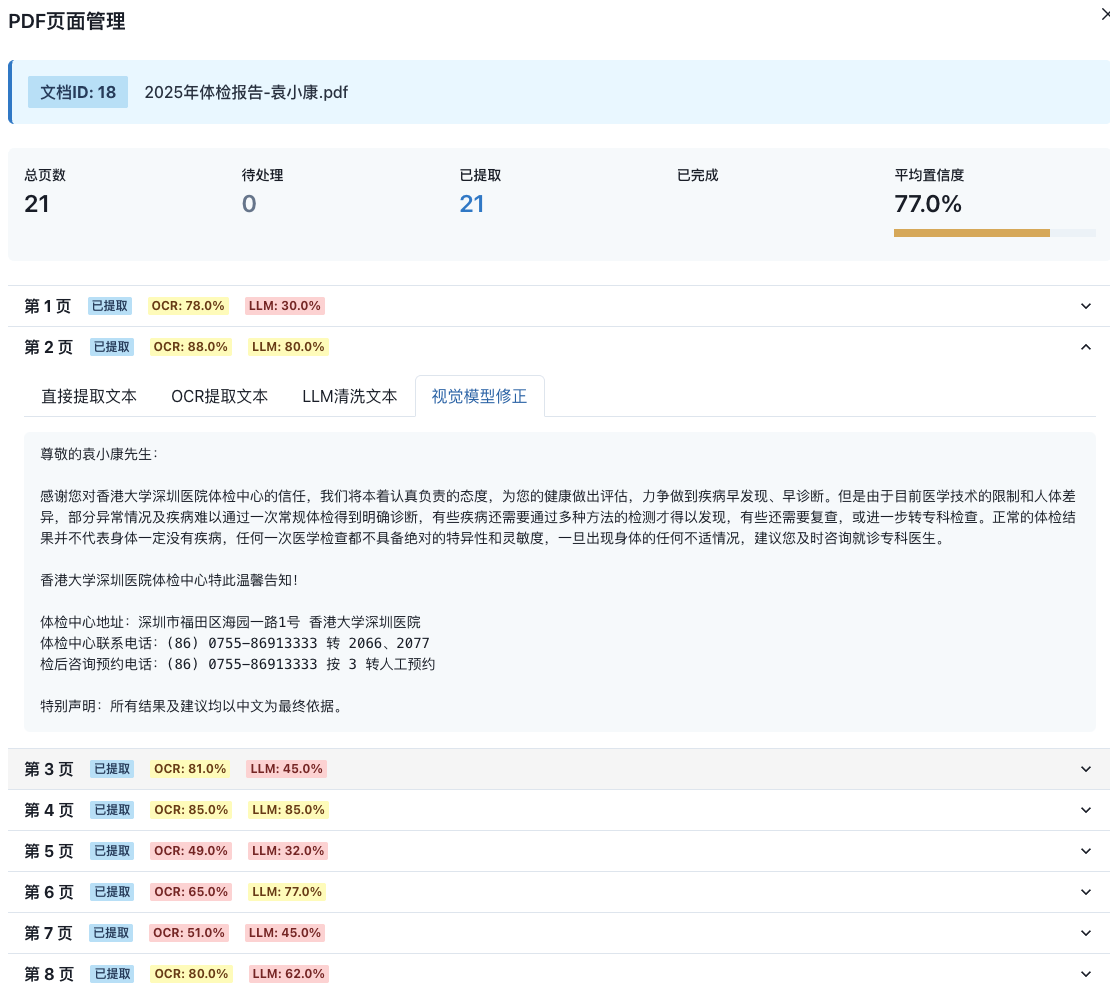The image size is (1110, 983).
Task: Select the filename 2025年体检报告-袁小康.pdf
Action: pyautogui.click(x=246, y=92)
